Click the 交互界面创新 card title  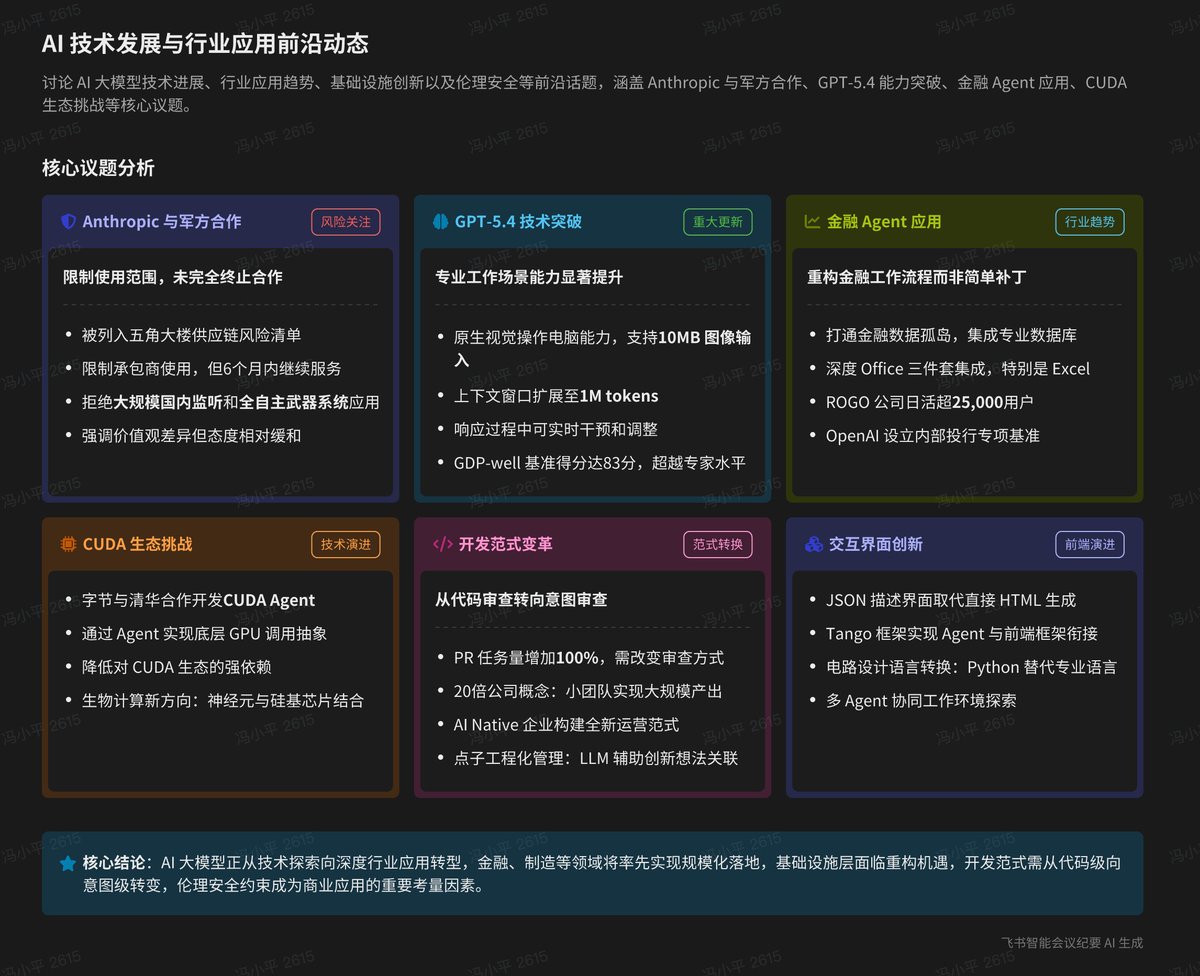point(876,544)
